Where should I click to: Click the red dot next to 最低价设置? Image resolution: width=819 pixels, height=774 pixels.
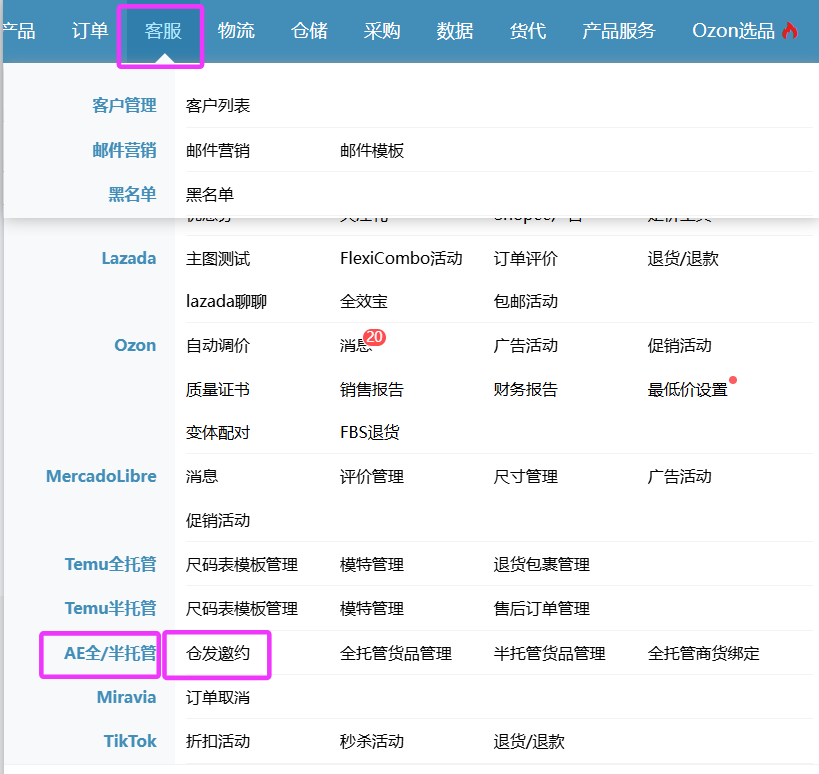[733, 380]
